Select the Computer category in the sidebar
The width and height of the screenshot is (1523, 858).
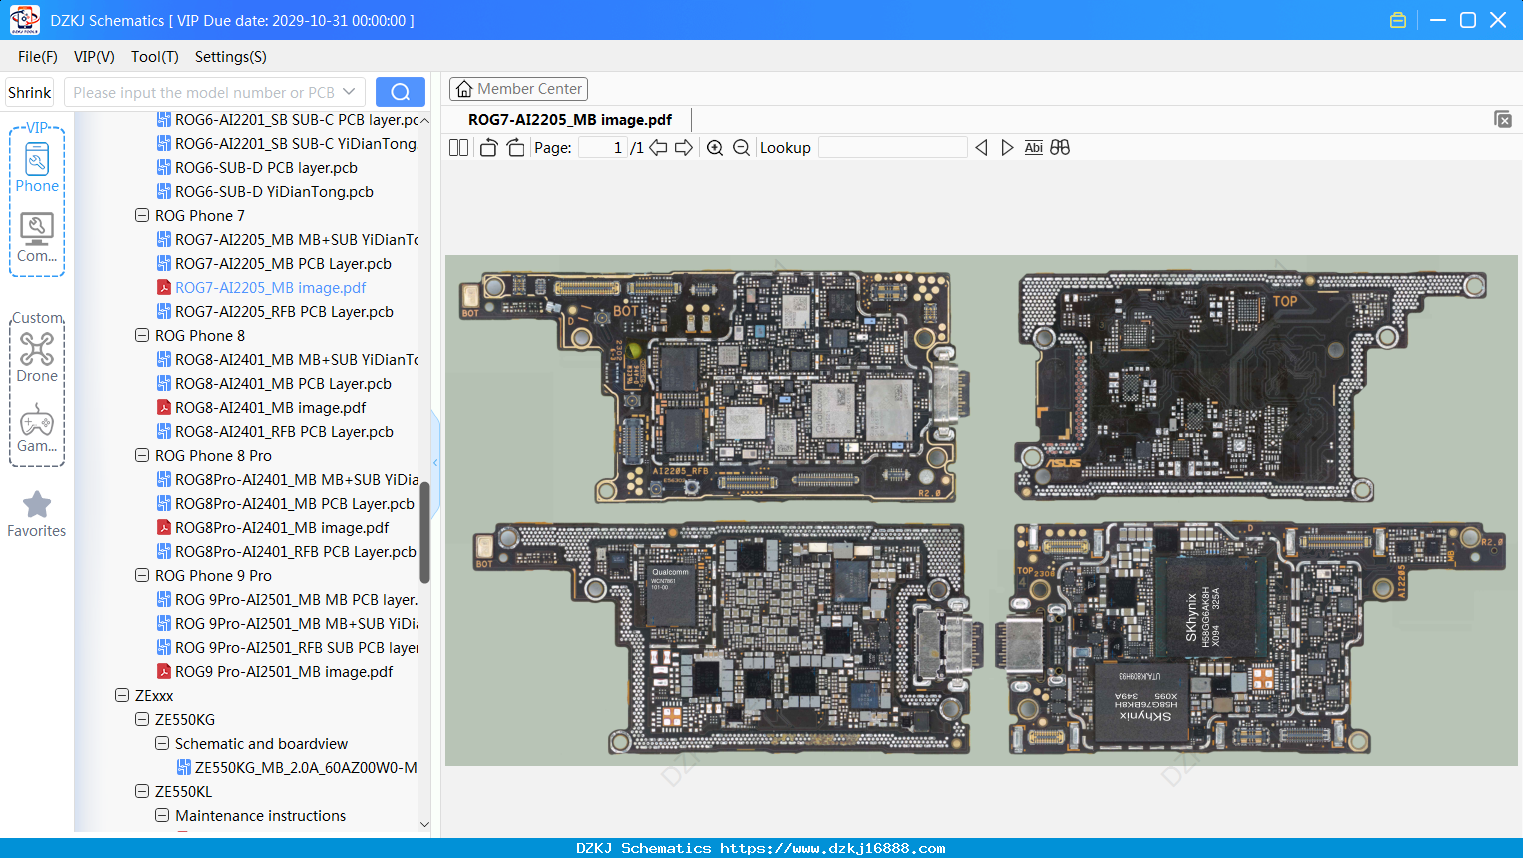[37, 238]
